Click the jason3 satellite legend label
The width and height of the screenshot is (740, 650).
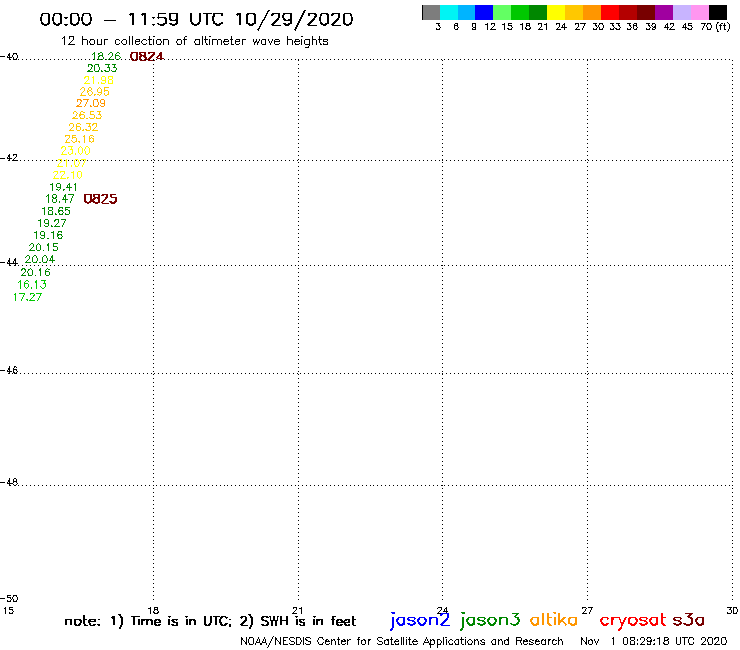pos(490,620)
